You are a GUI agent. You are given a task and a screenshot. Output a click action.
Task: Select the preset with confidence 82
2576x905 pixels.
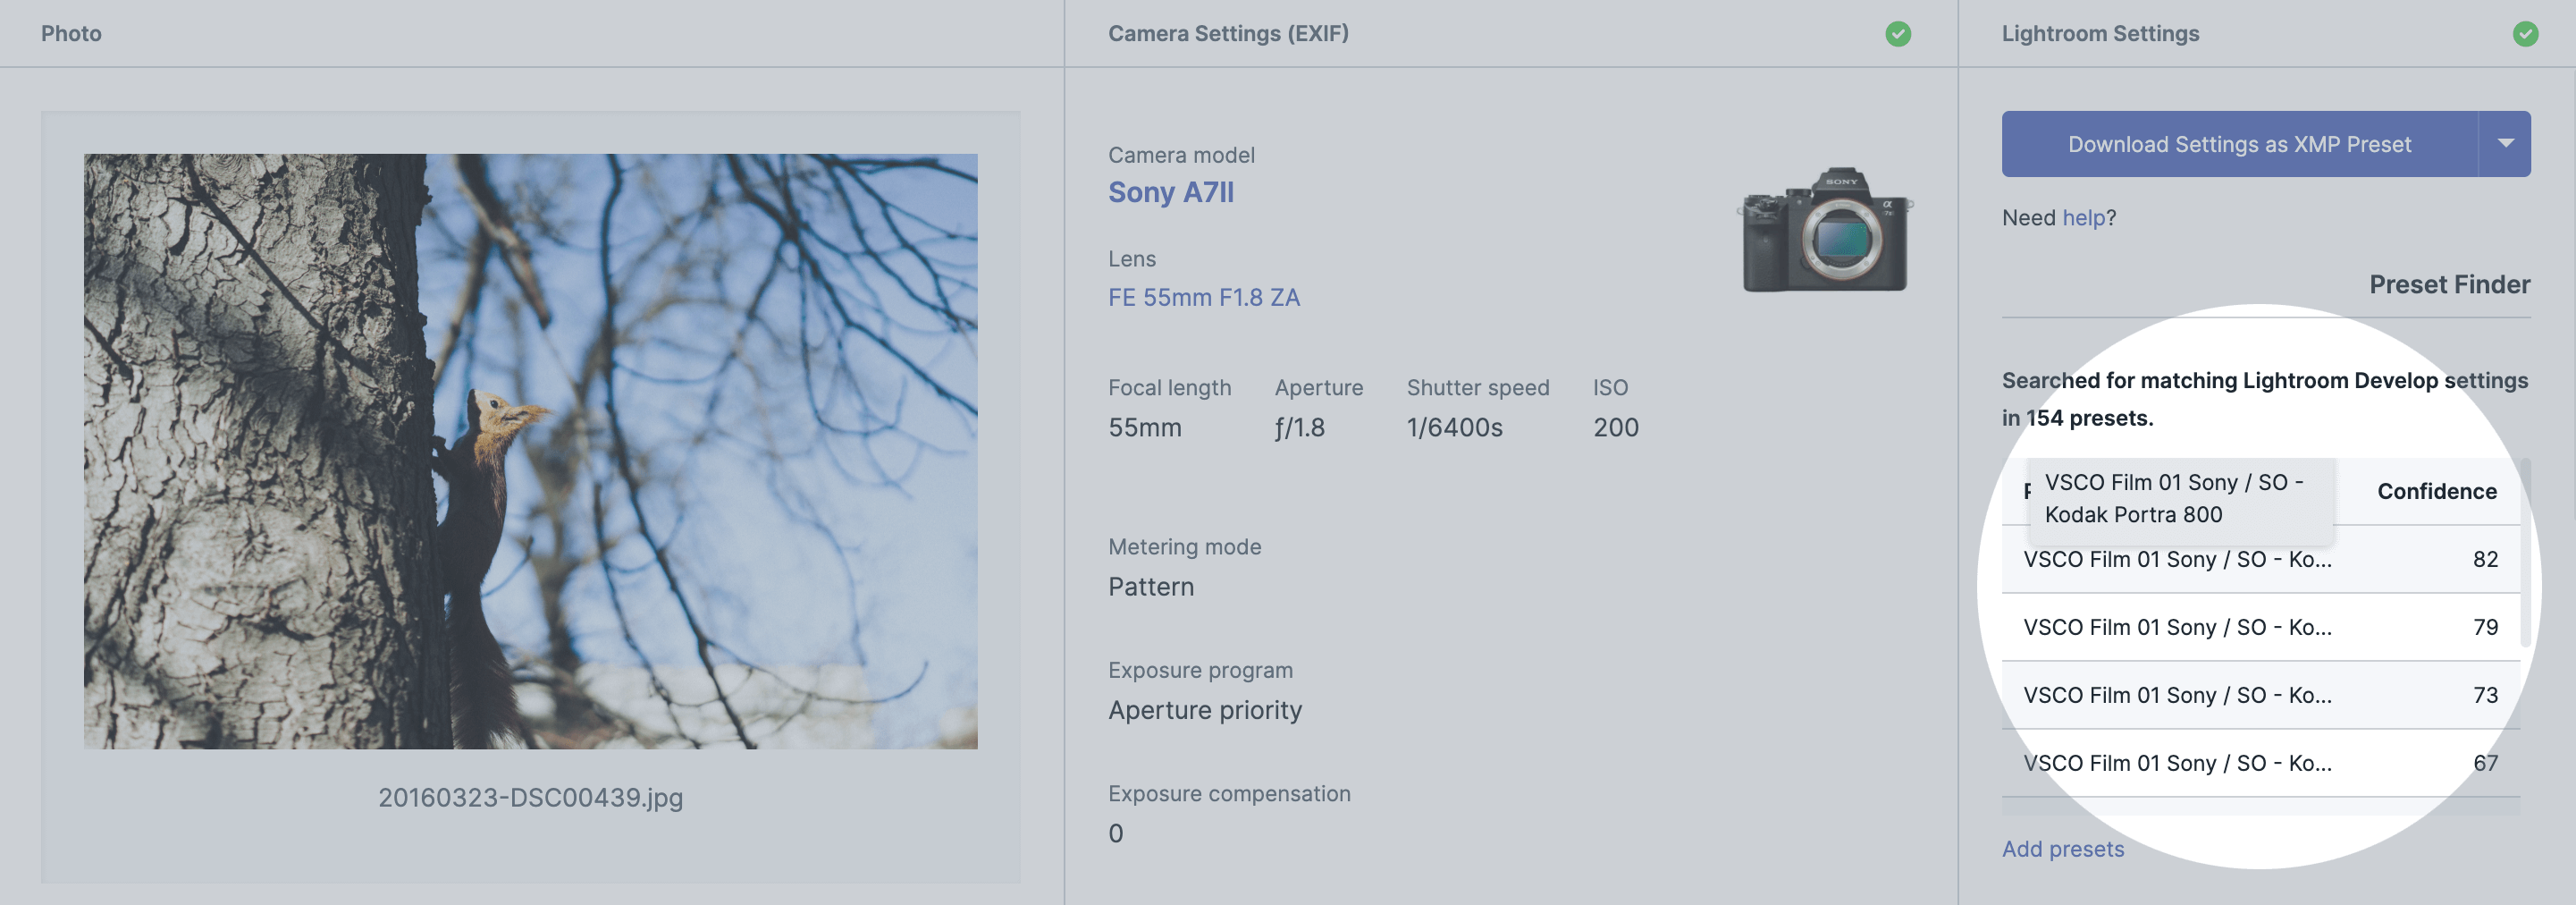click(2260, 559)
